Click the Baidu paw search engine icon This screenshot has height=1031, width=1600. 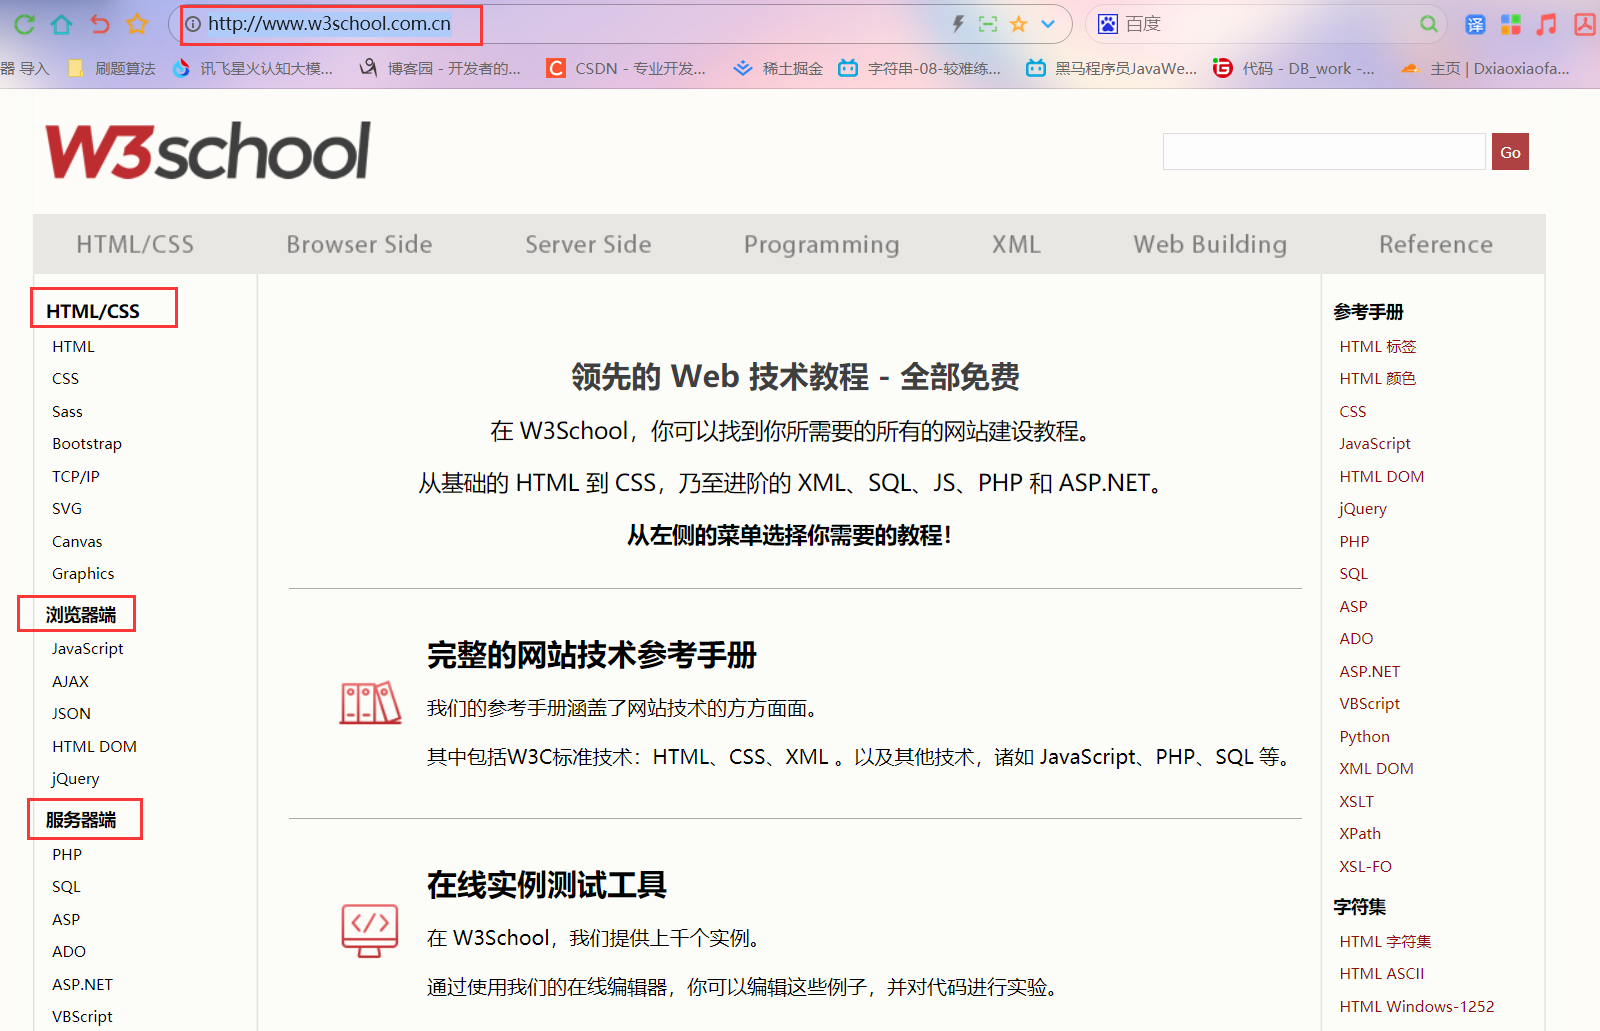pos(1108,24)
